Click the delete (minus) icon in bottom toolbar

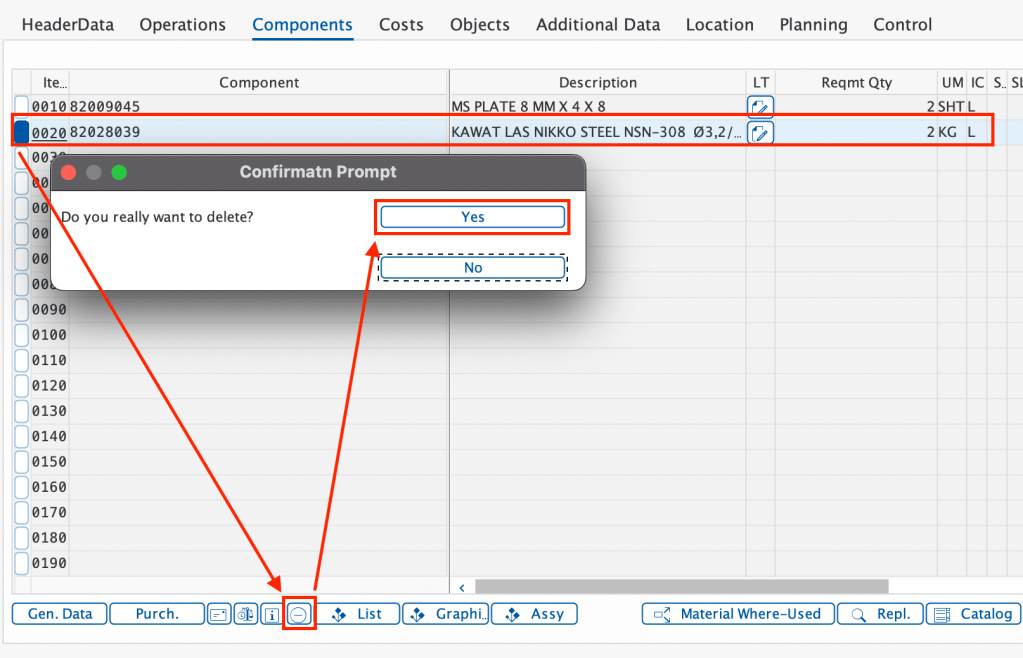(298, 614)
